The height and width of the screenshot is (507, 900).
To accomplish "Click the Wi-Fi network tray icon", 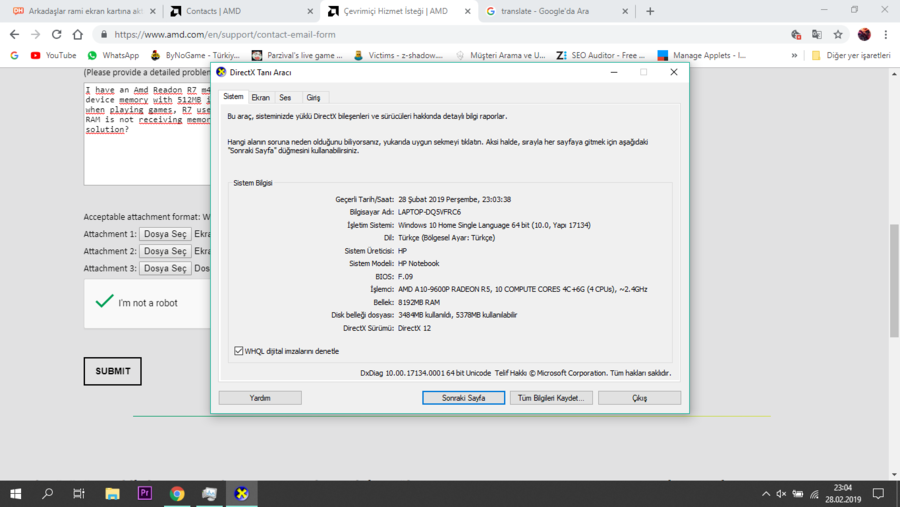I will click(x=814, y=494).
